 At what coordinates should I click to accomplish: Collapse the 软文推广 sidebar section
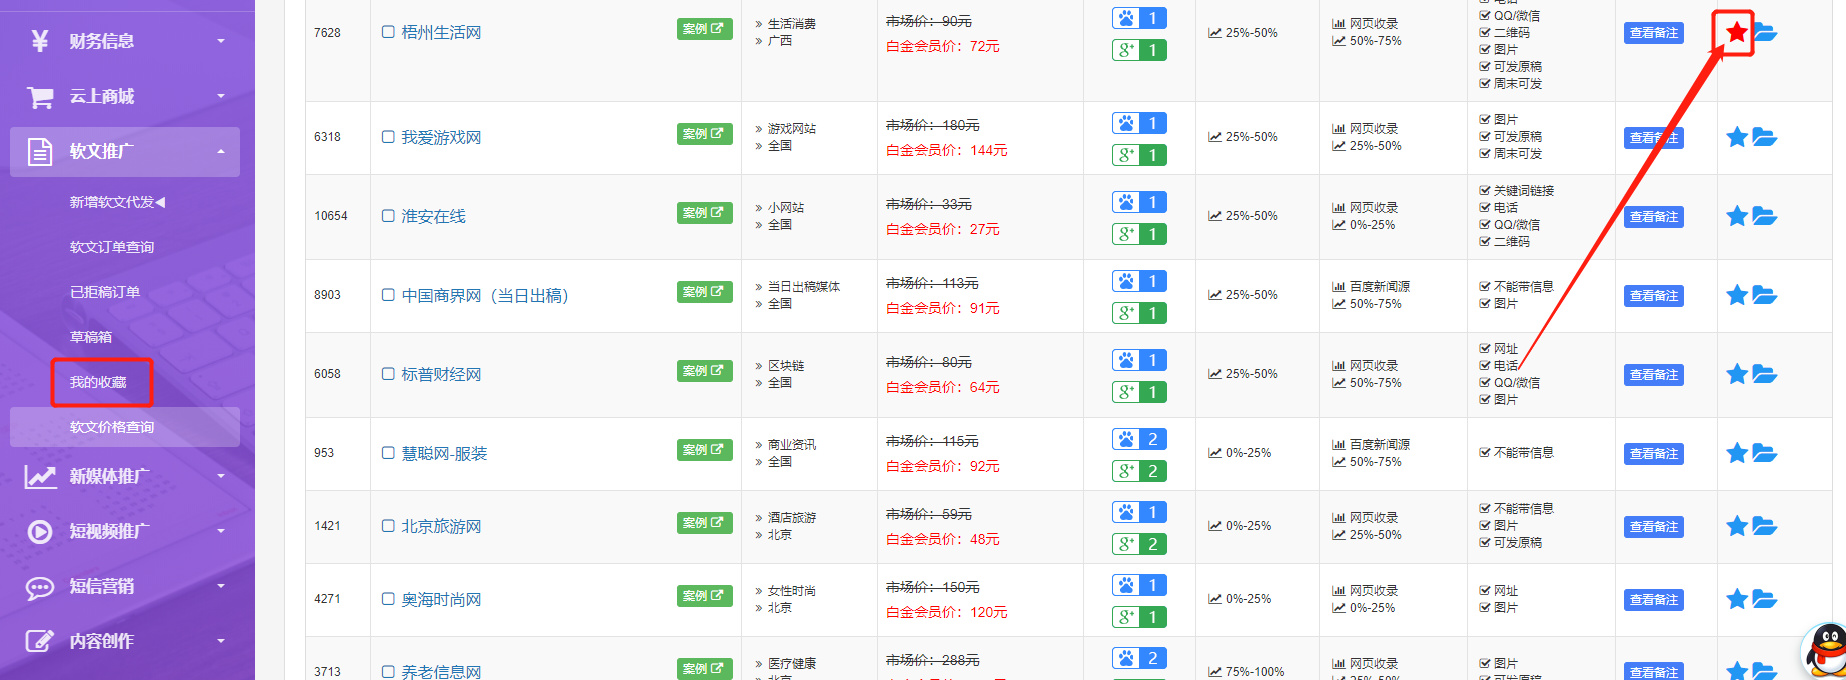pos(125,152)
